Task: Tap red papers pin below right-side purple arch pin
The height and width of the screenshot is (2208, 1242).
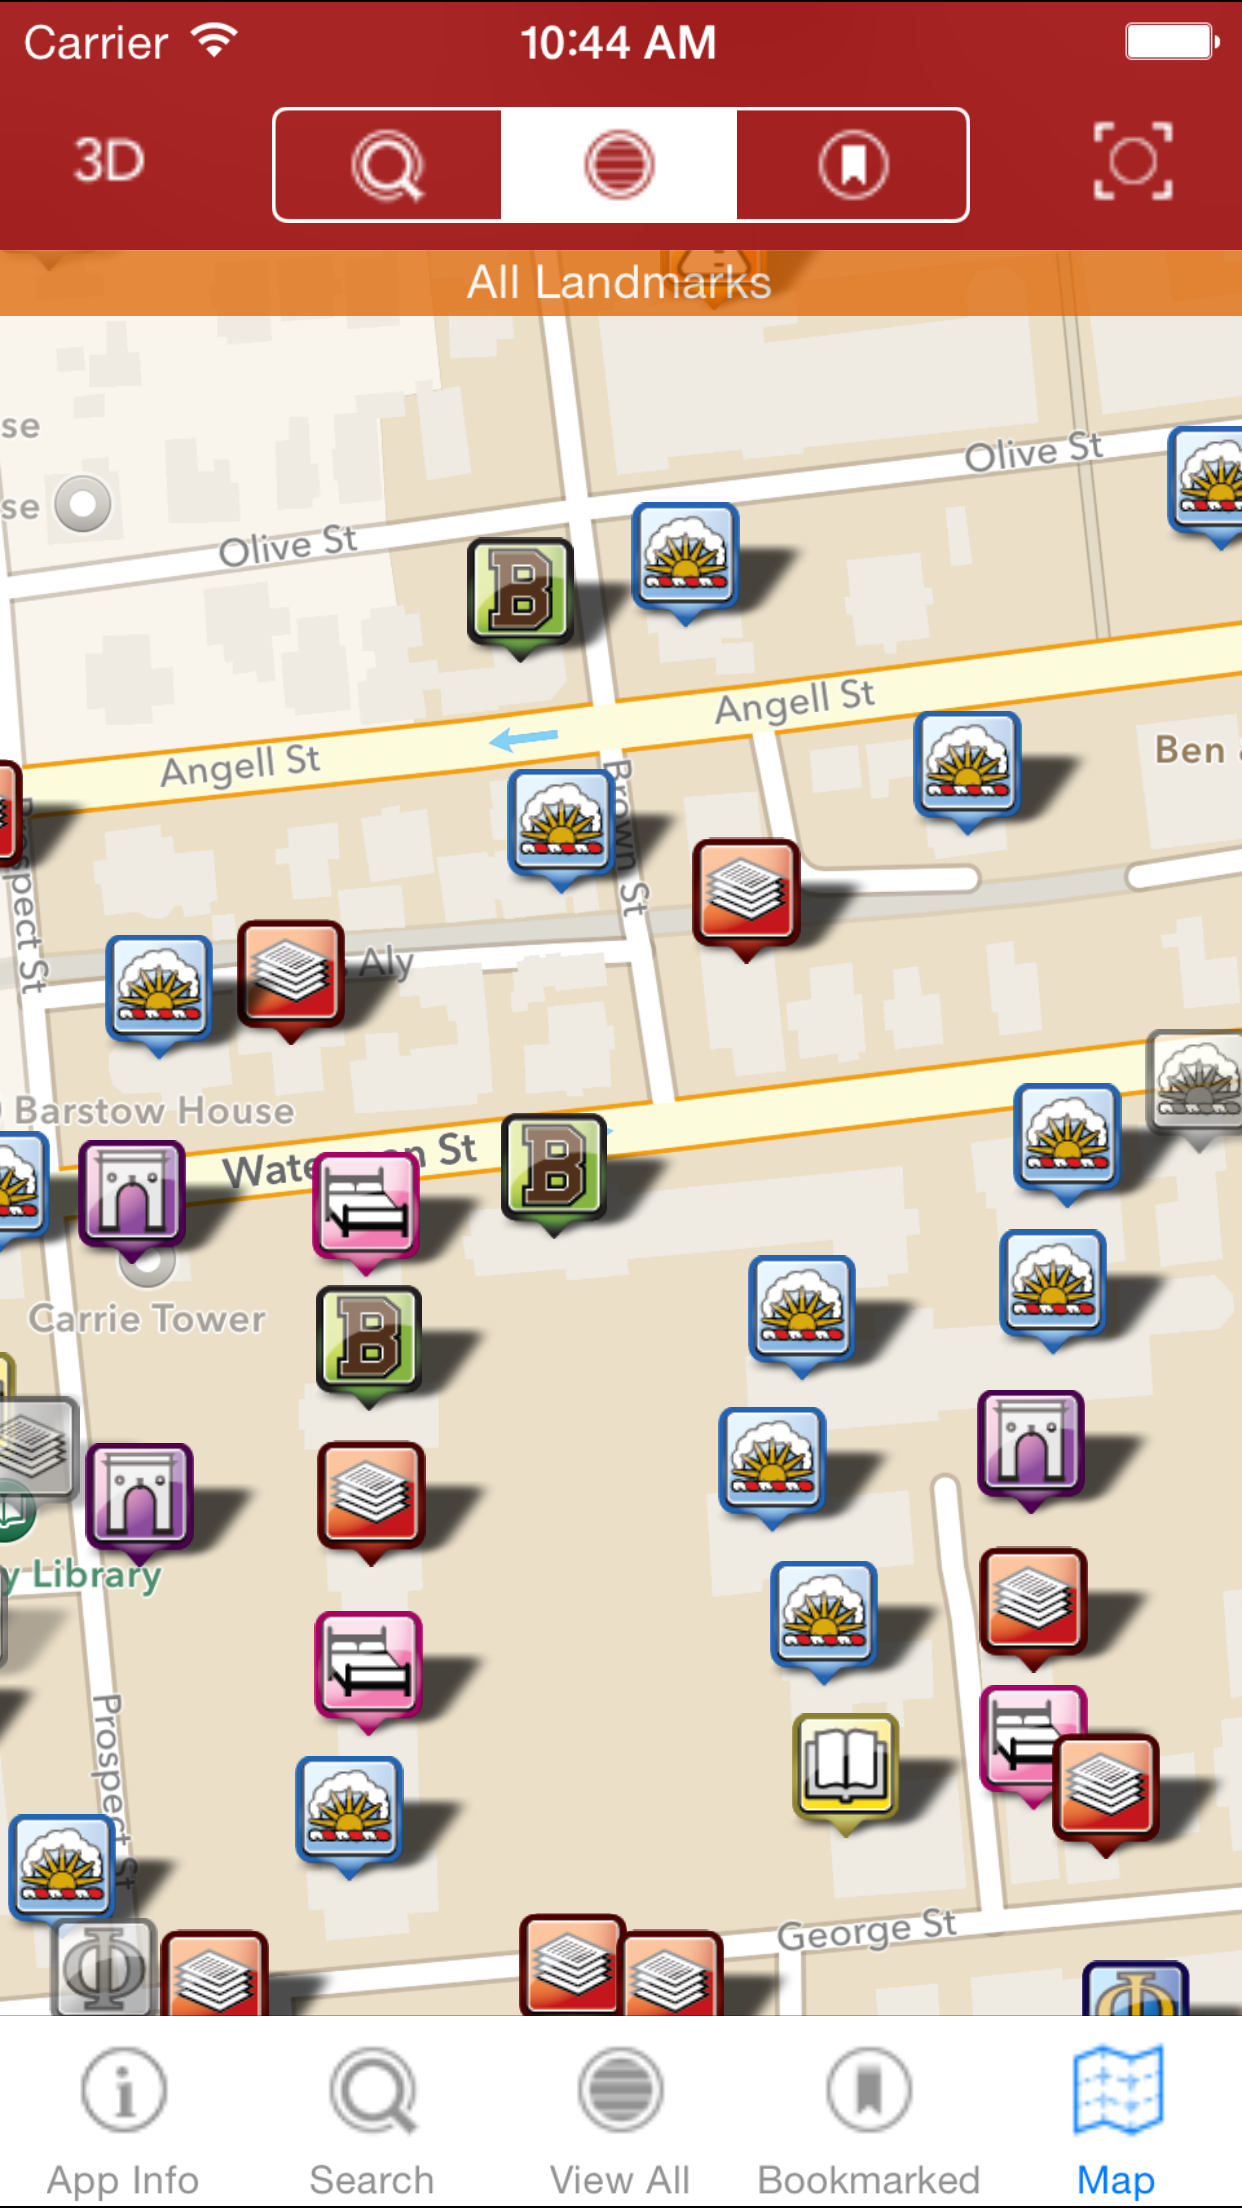Action: click(1033, 1605)
